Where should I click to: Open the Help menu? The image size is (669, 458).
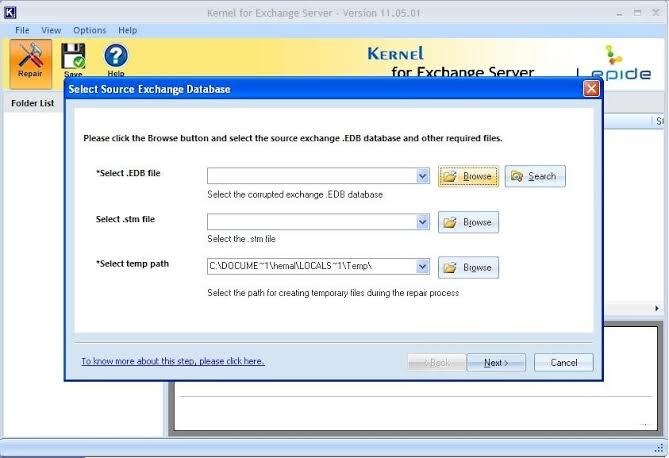point(128,30)
